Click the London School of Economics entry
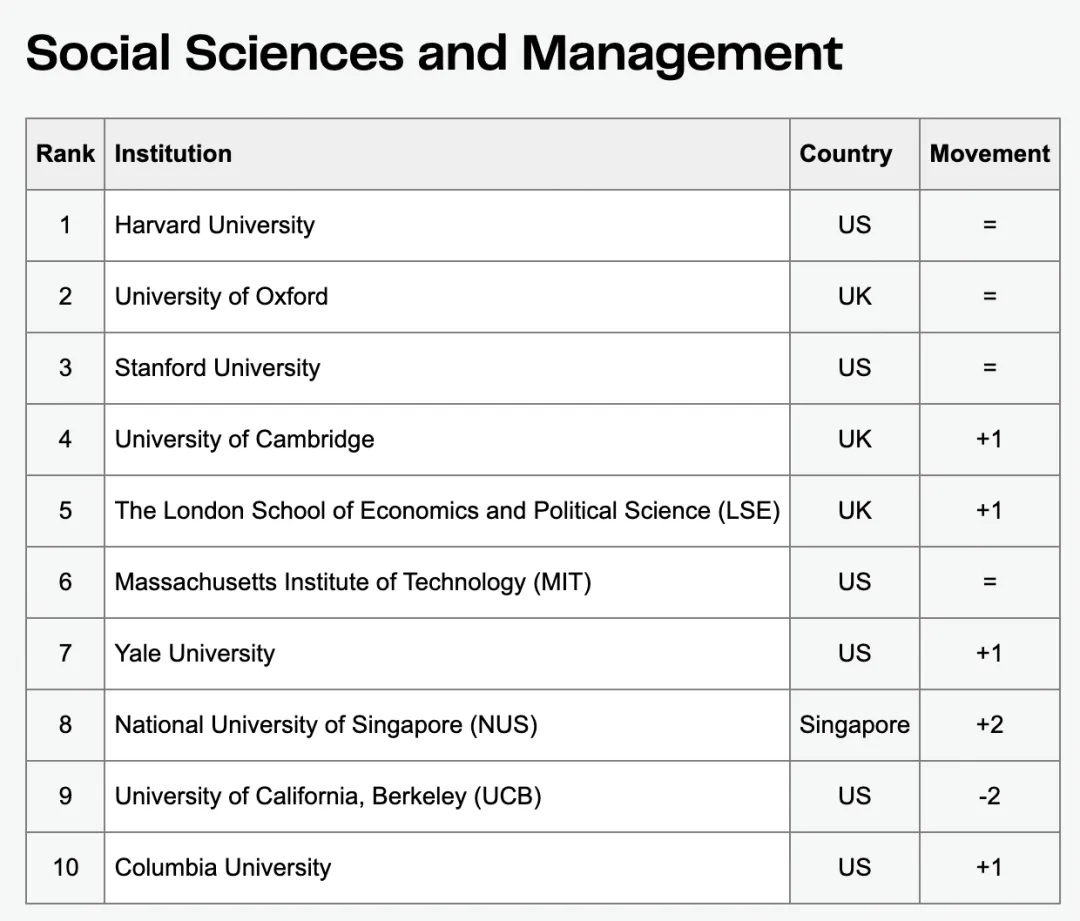The width and height of the screenshot is (1080, 921). click(446, 511)
